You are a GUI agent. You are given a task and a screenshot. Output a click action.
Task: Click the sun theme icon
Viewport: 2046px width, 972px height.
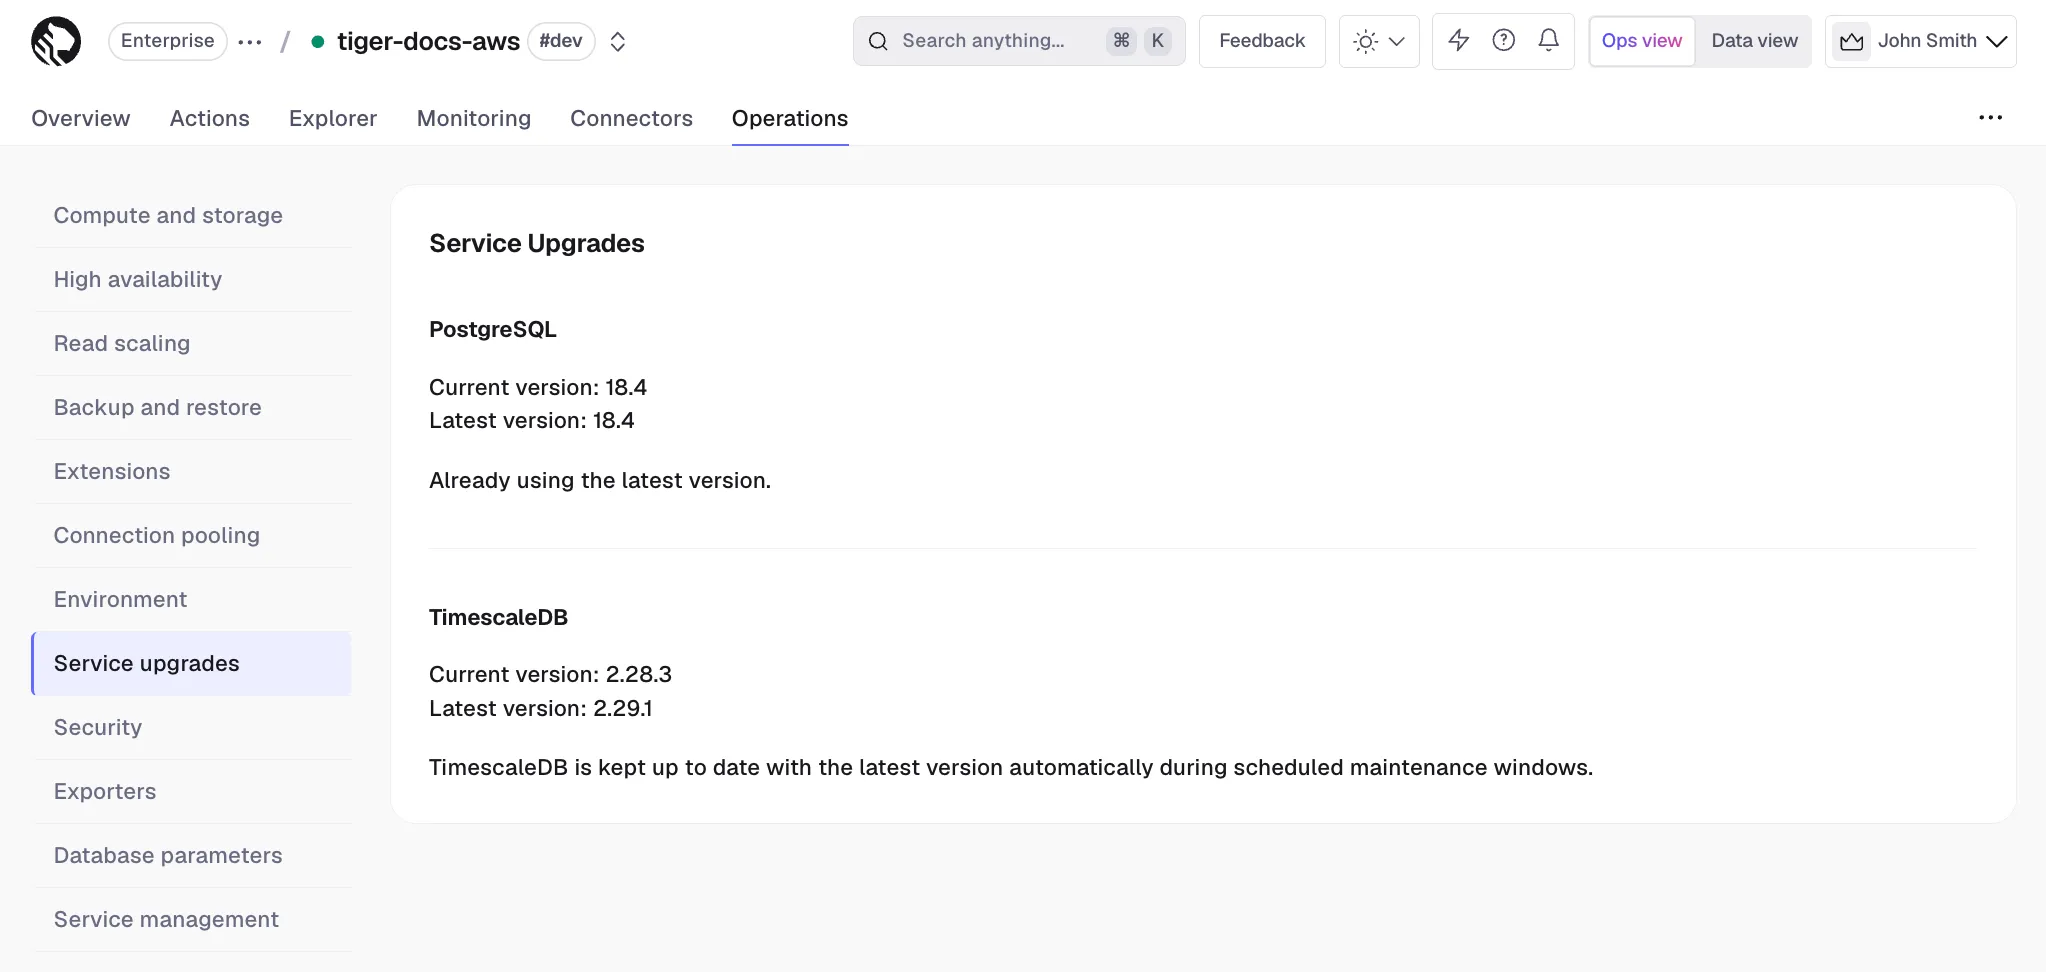pos(1365,41)
